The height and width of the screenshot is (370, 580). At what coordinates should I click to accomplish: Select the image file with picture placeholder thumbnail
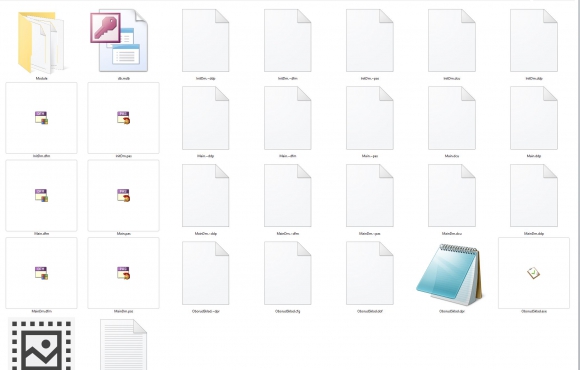click(41, 344)
